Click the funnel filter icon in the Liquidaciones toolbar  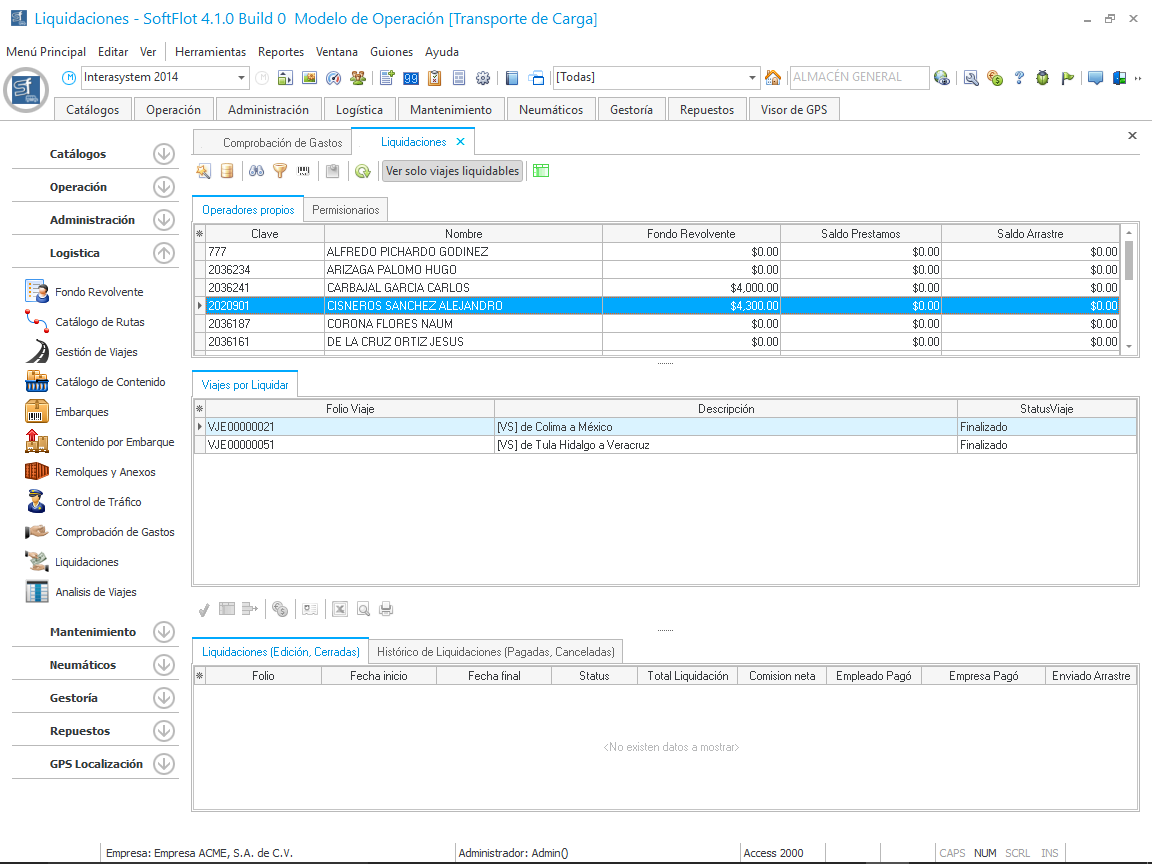click(280, 171)
